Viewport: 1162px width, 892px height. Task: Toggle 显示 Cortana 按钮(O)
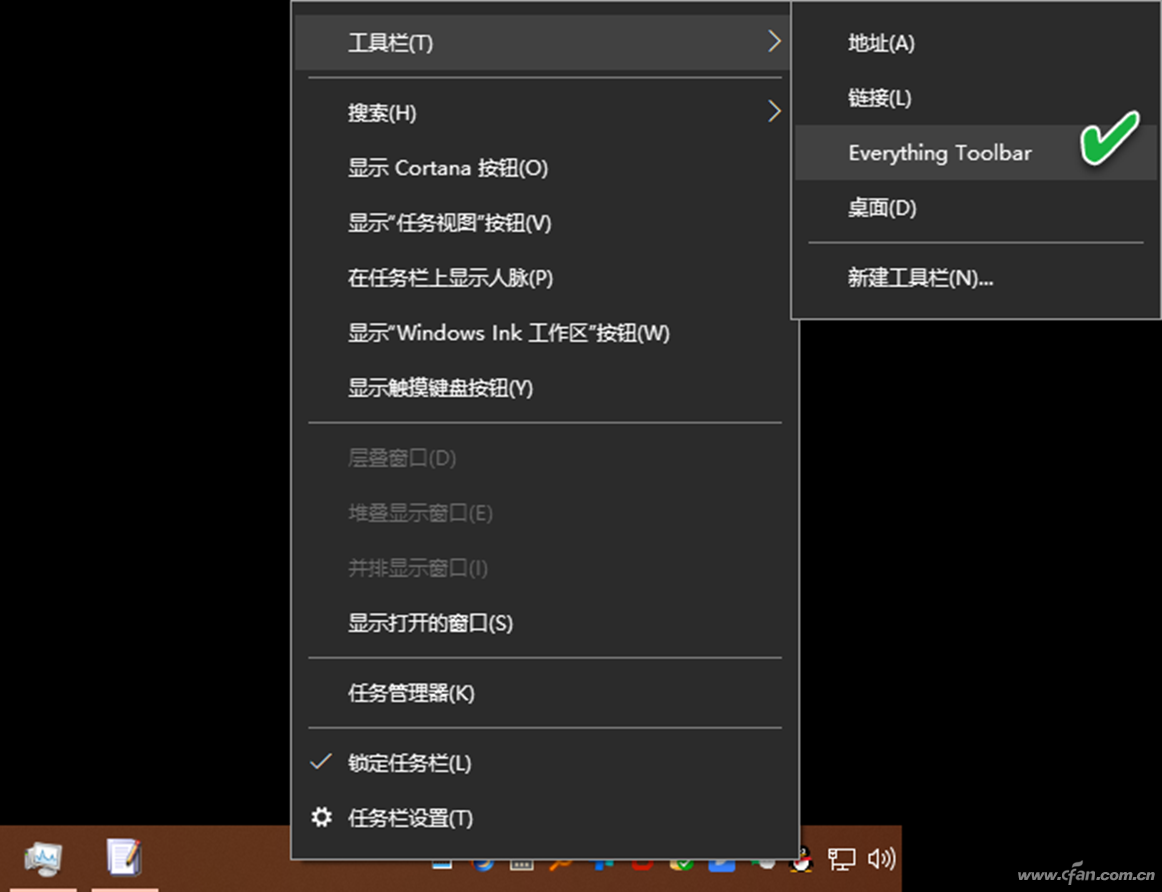543,168
